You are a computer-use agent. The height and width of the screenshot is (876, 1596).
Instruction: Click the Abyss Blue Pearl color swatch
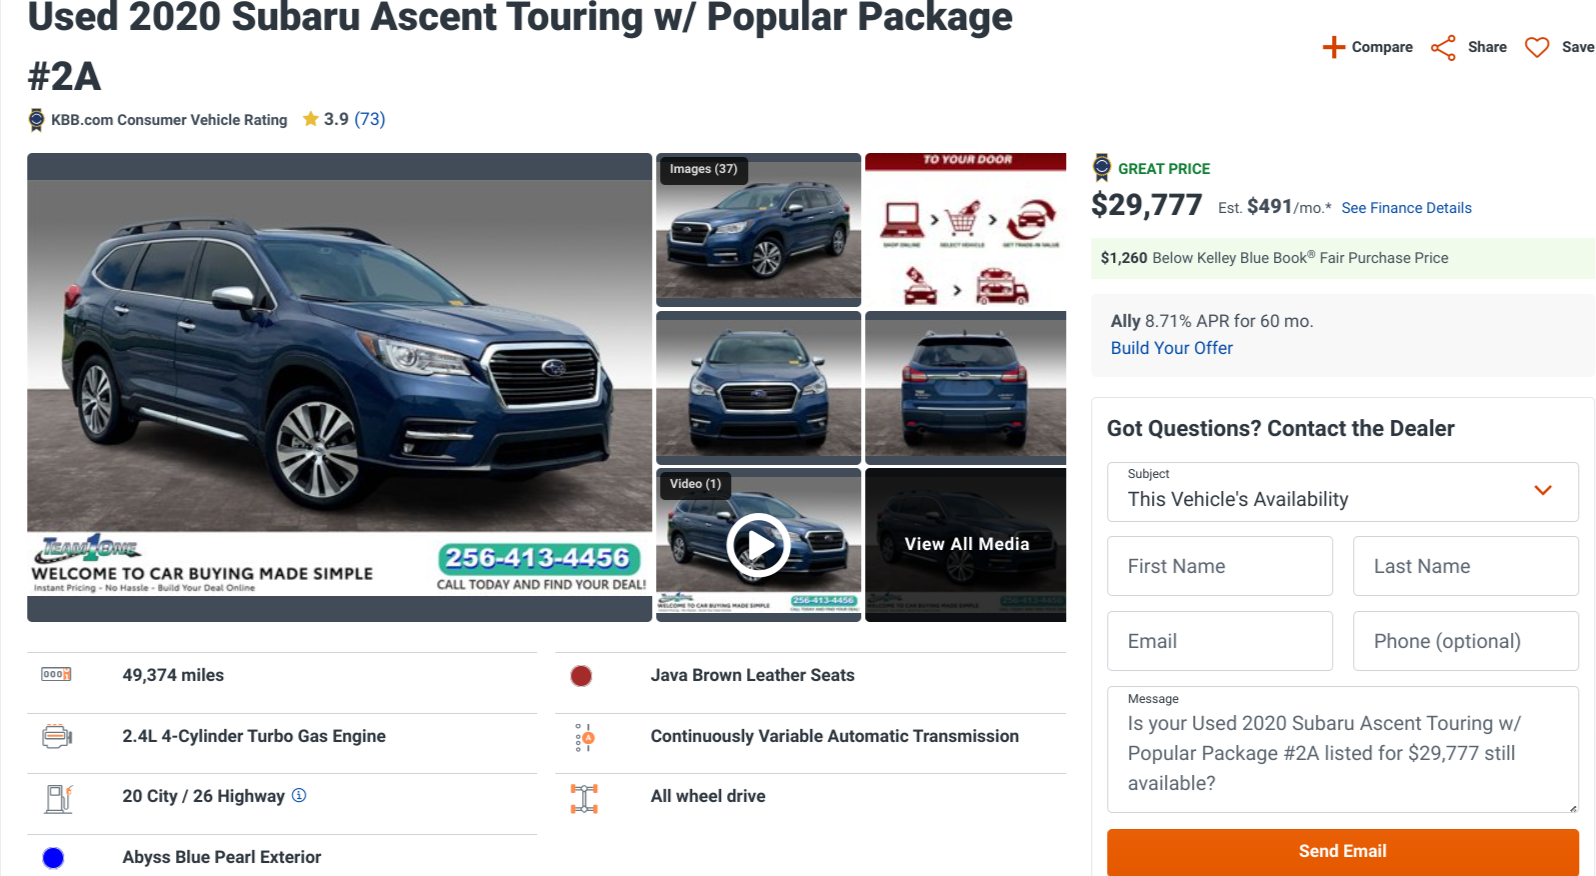point(54,857)
